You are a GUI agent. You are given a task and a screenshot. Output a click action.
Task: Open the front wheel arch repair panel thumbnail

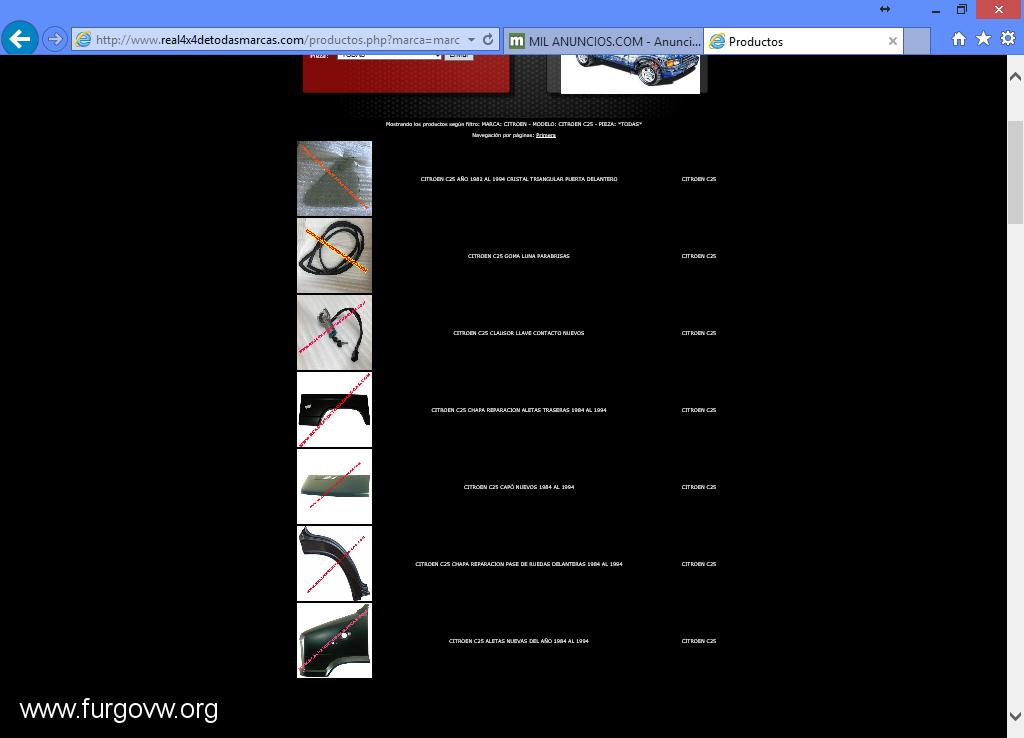pyautogui.click(x=334, y=564)
